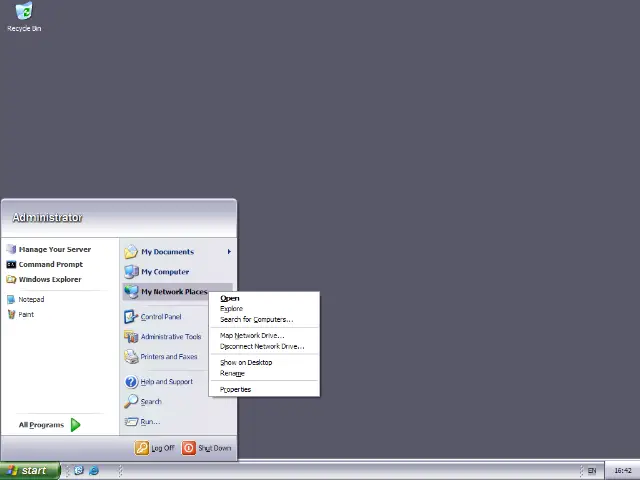Select Search for Computers... in the context menu
The image size is (640, 480).
pos(264,320)
